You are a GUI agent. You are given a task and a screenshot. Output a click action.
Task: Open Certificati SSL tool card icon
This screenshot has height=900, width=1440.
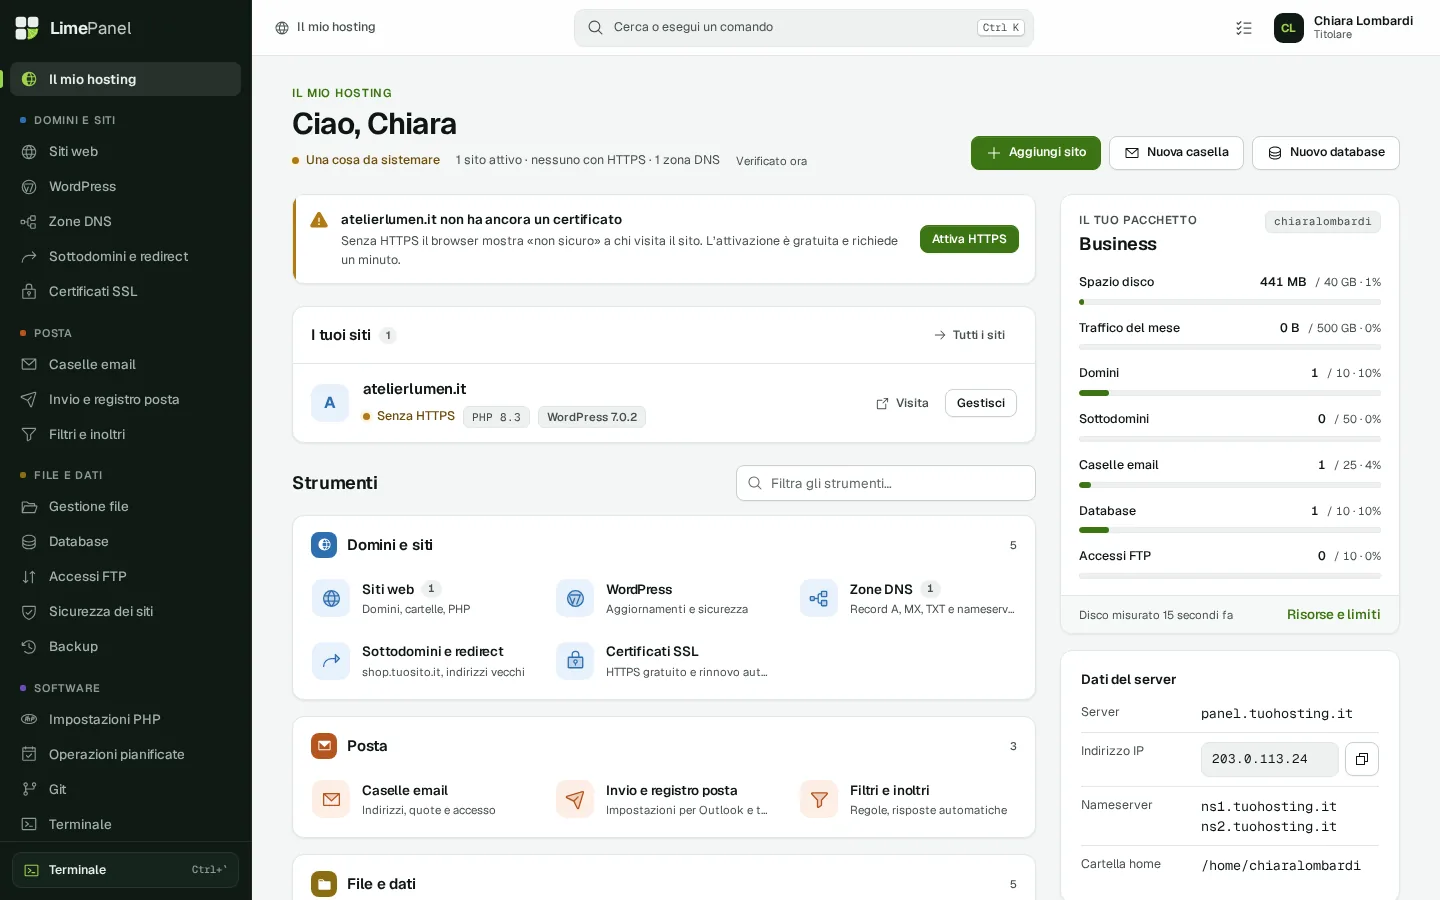(x=575, y=661)
